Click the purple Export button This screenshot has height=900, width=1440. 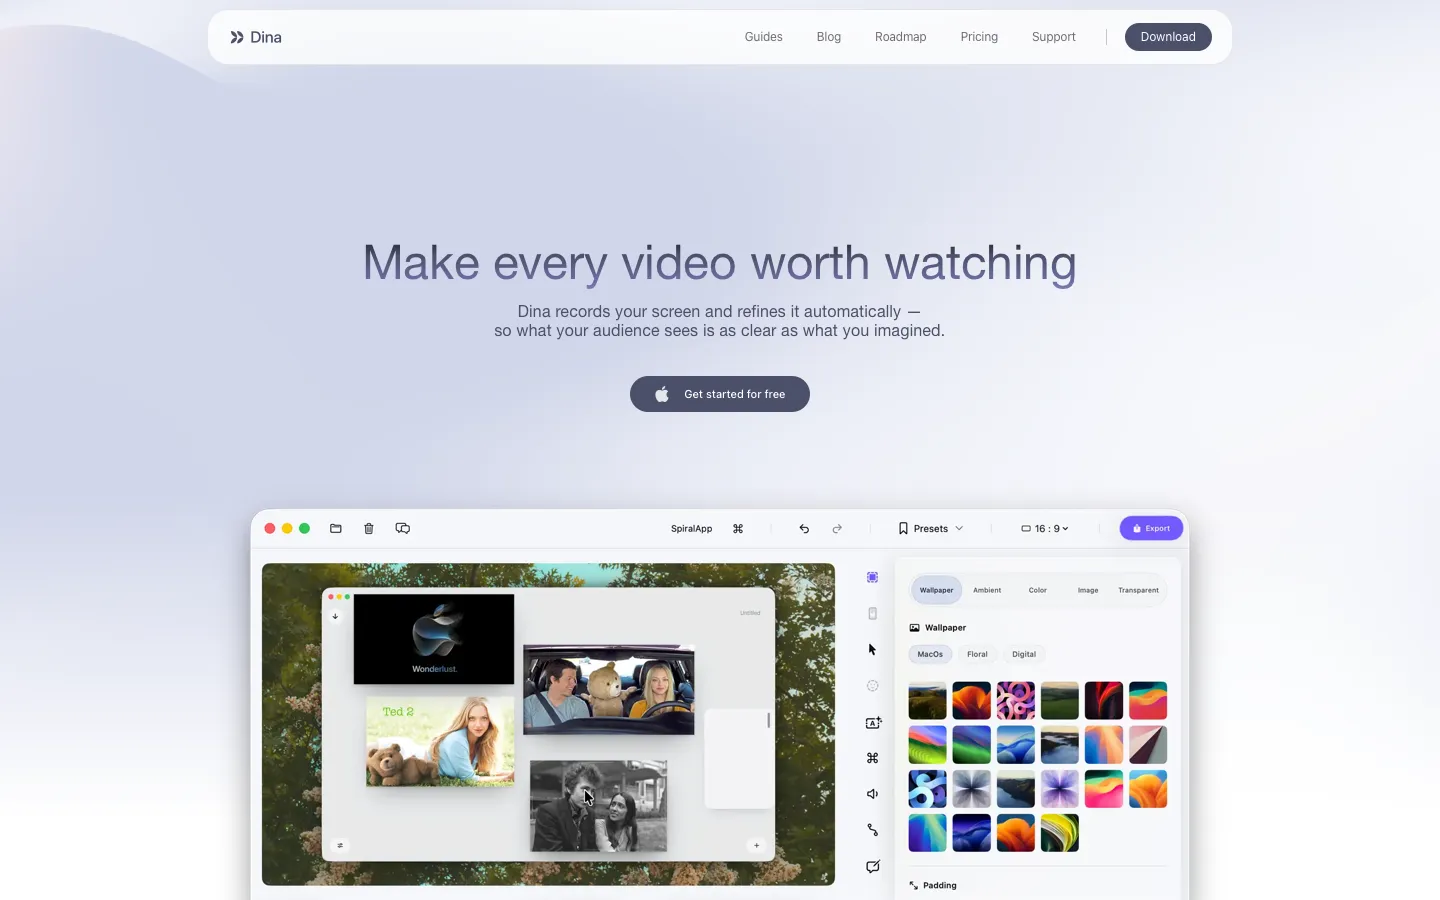(x=1151, y=528)
